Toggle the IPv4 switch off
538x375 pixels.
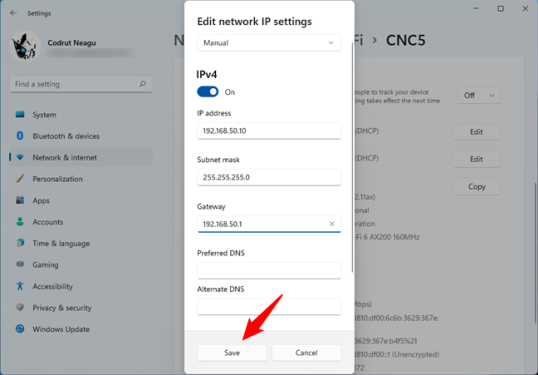pyautogui.click(x=208, y=92)
